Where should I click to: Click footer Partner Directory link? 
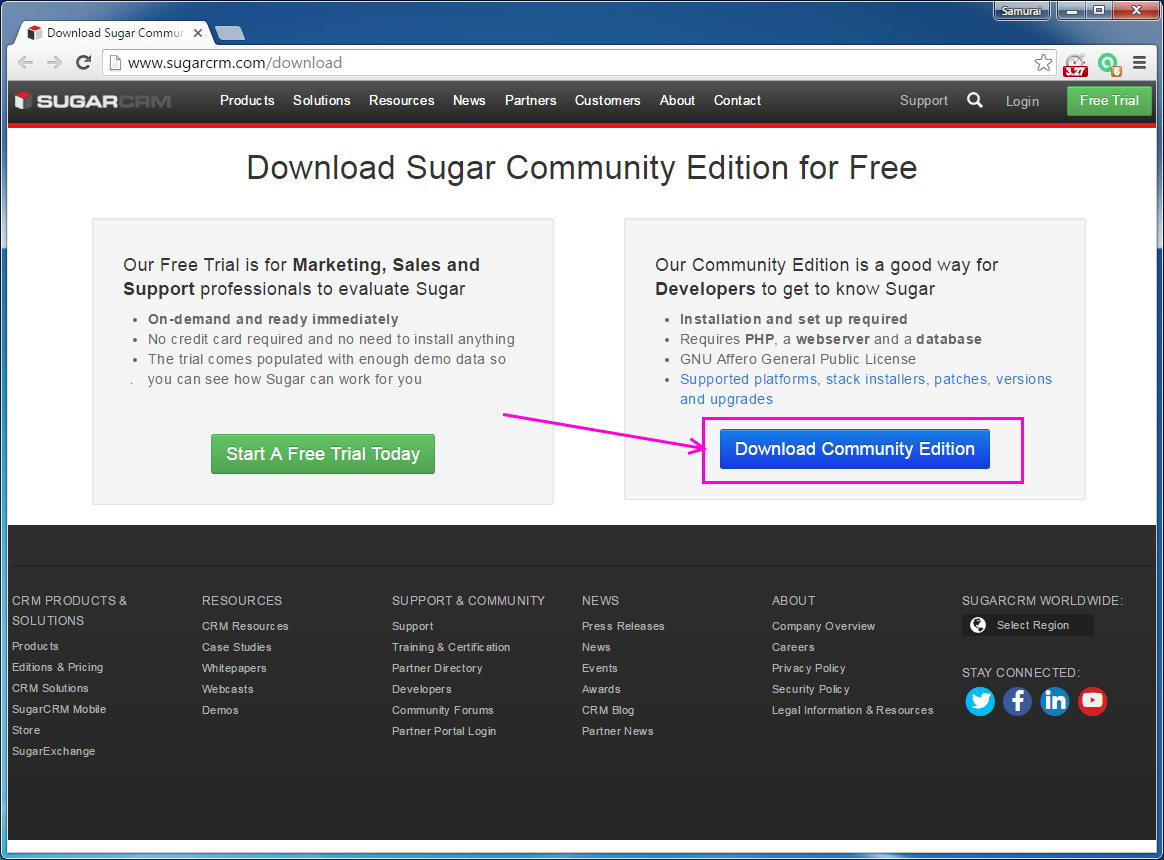point(436,668)
